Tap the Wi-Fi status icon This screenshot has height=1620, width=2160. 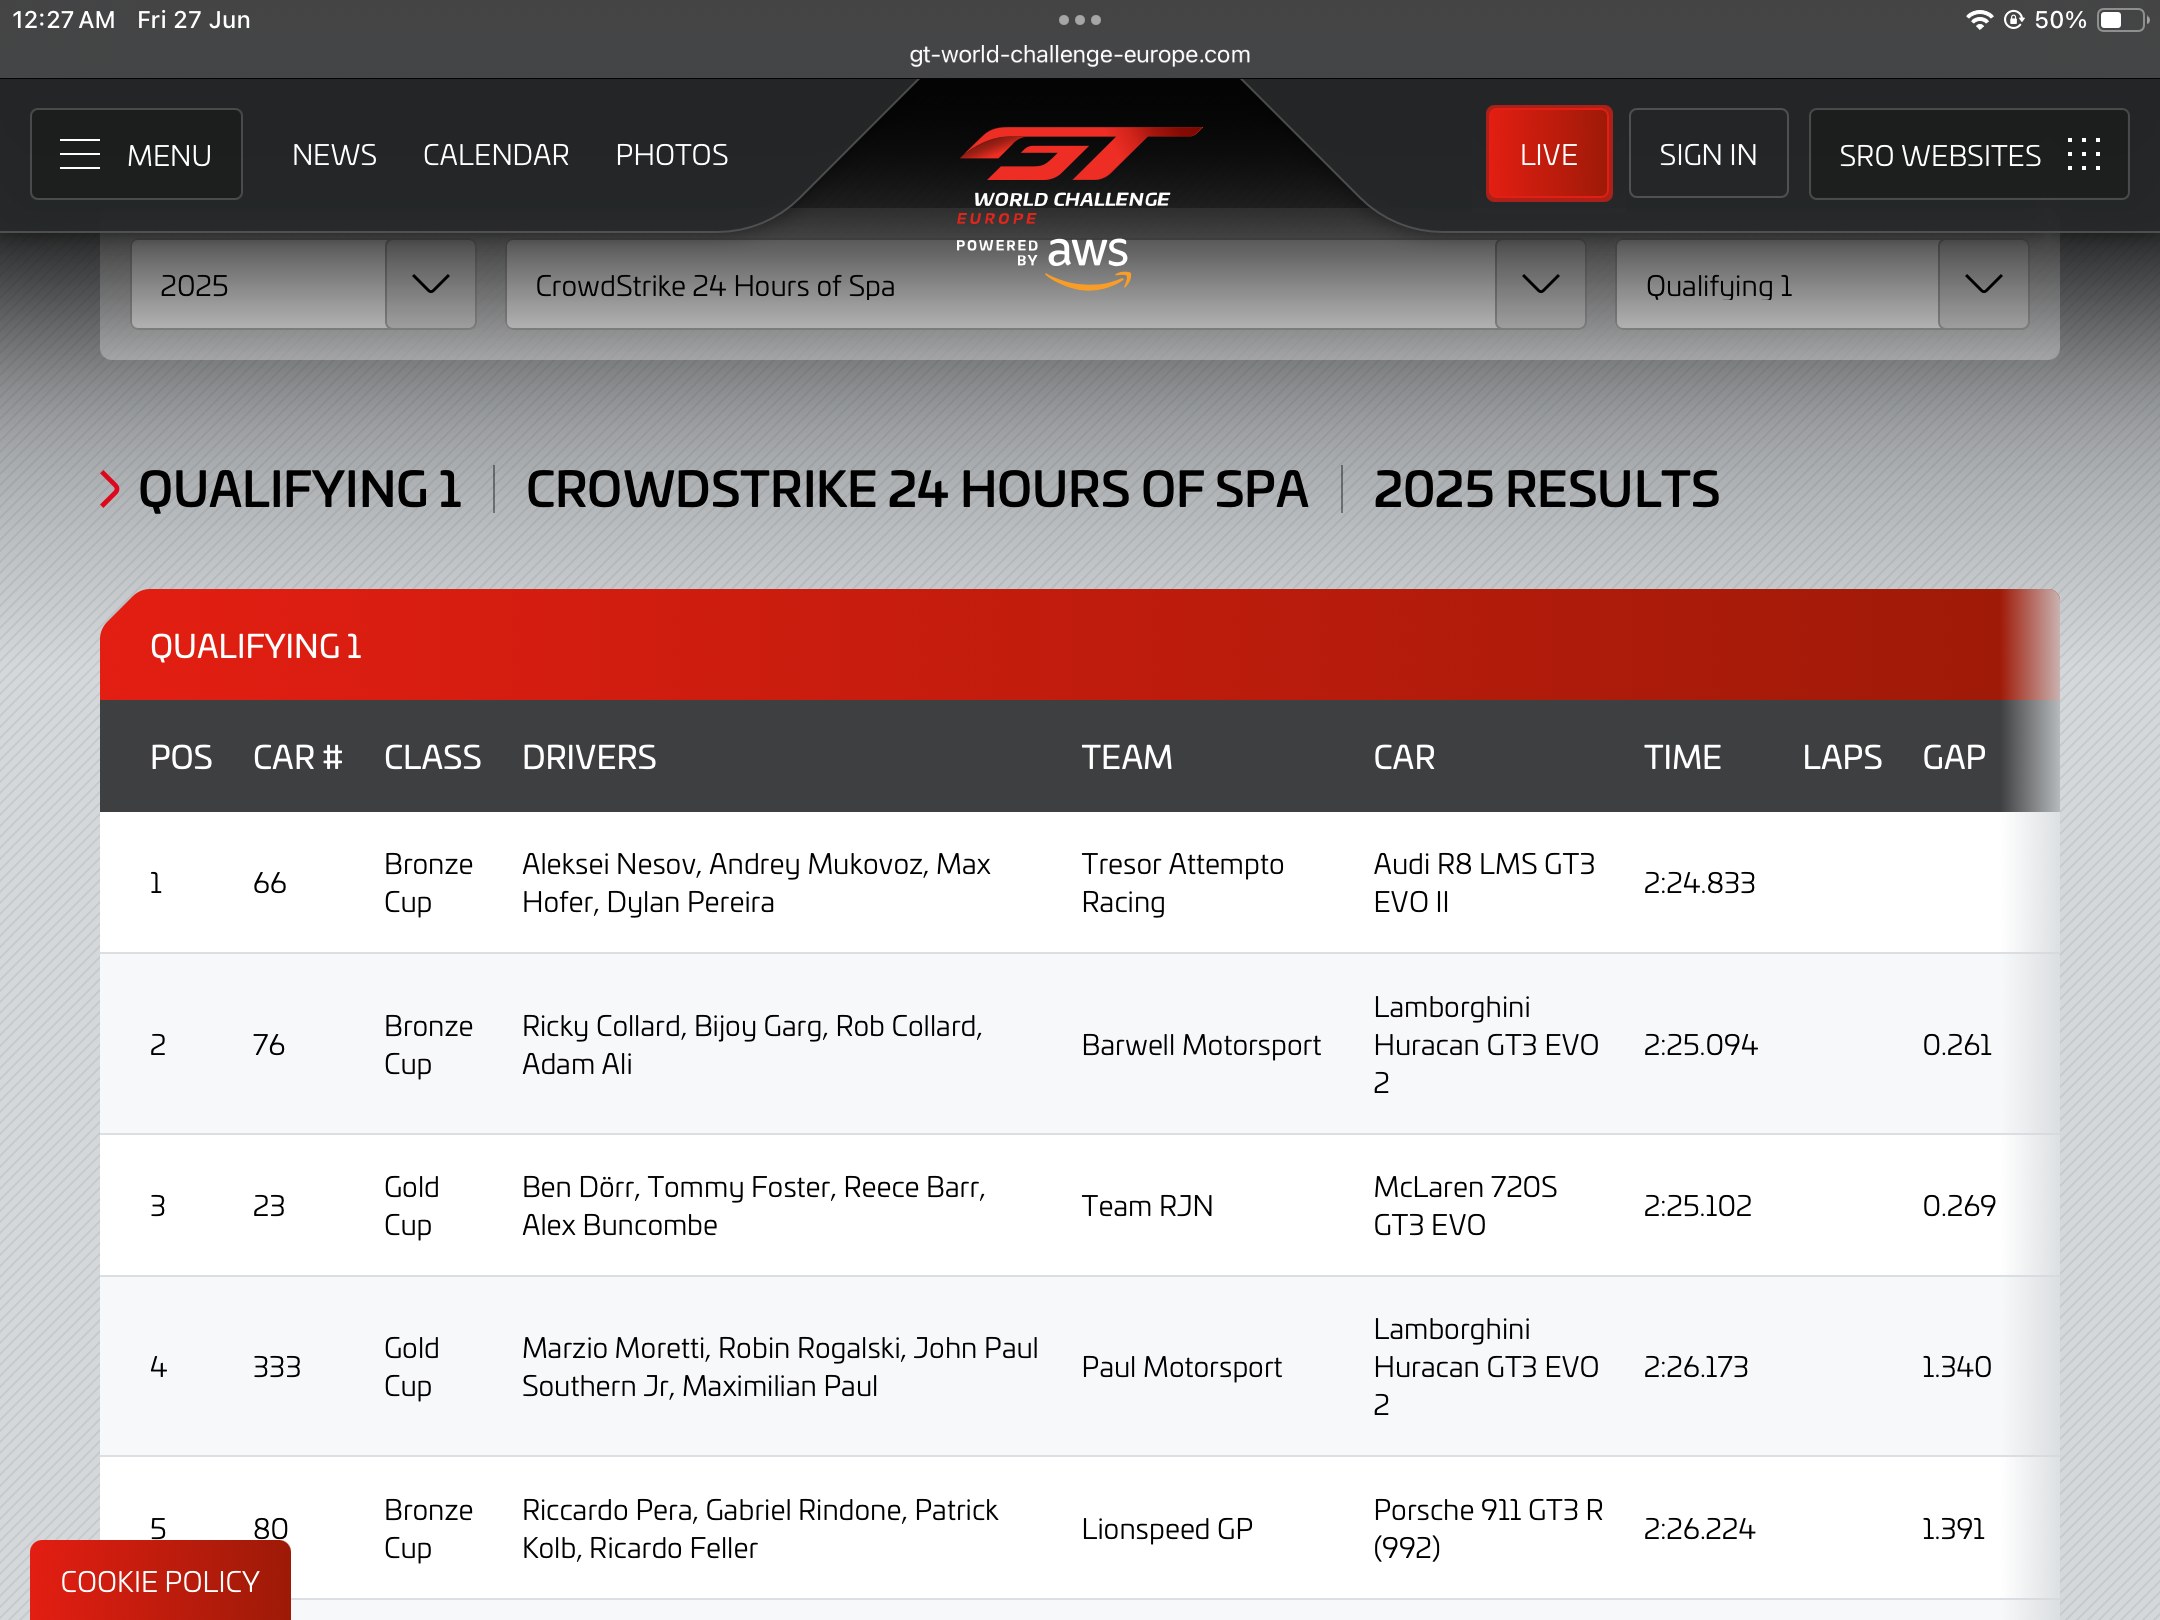pos(1979,20)
